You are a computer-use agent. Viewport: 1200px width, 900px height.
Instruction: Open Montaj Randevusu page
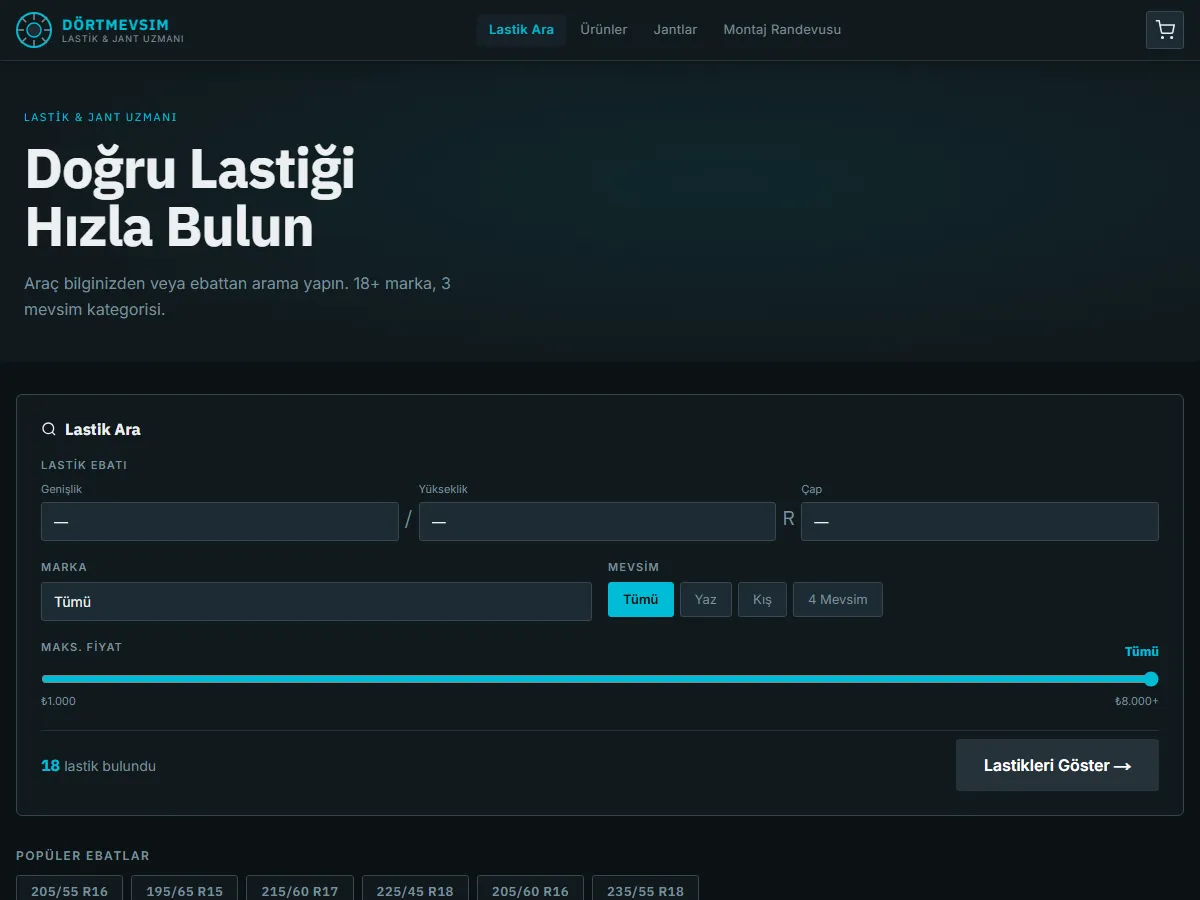coord(782,30)
